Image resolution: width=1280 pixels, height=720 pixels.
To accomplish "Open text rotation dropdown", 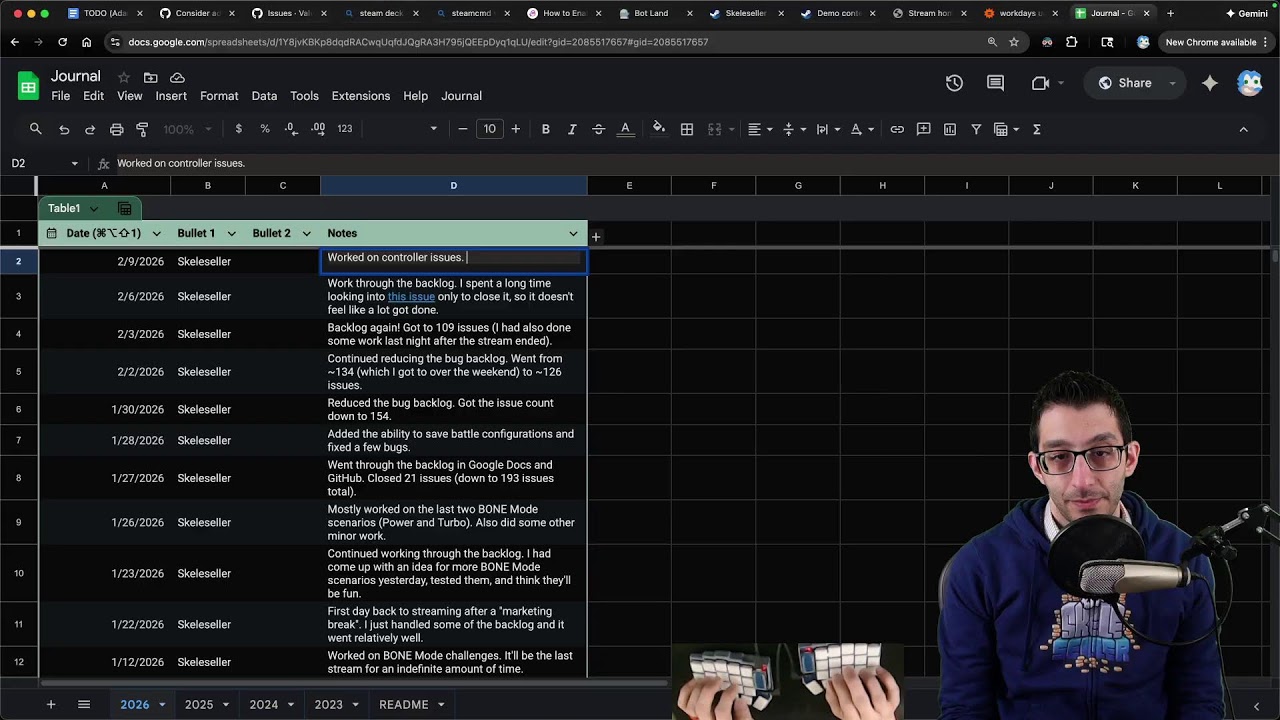I will click(x=862, y=129).
